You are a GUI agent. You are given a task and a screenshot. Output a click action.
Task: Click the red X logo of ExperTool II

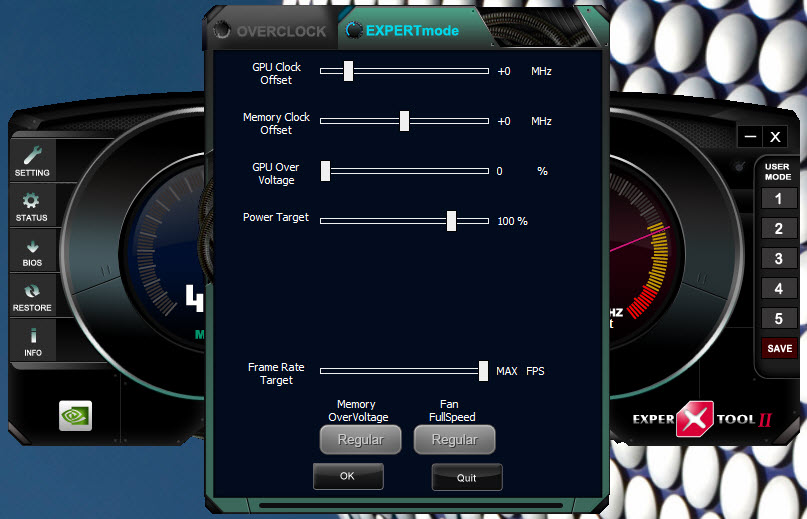tap(695, 419)
